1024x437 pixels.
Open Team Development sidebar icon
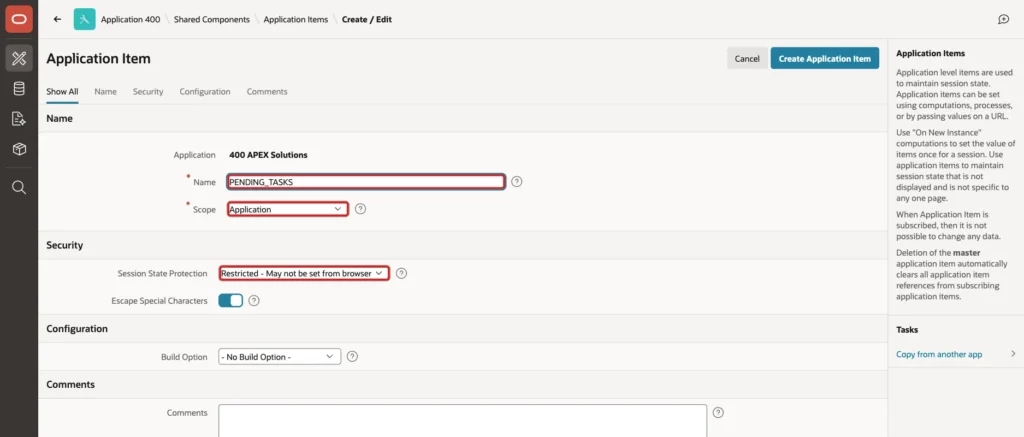coord(19,119)
